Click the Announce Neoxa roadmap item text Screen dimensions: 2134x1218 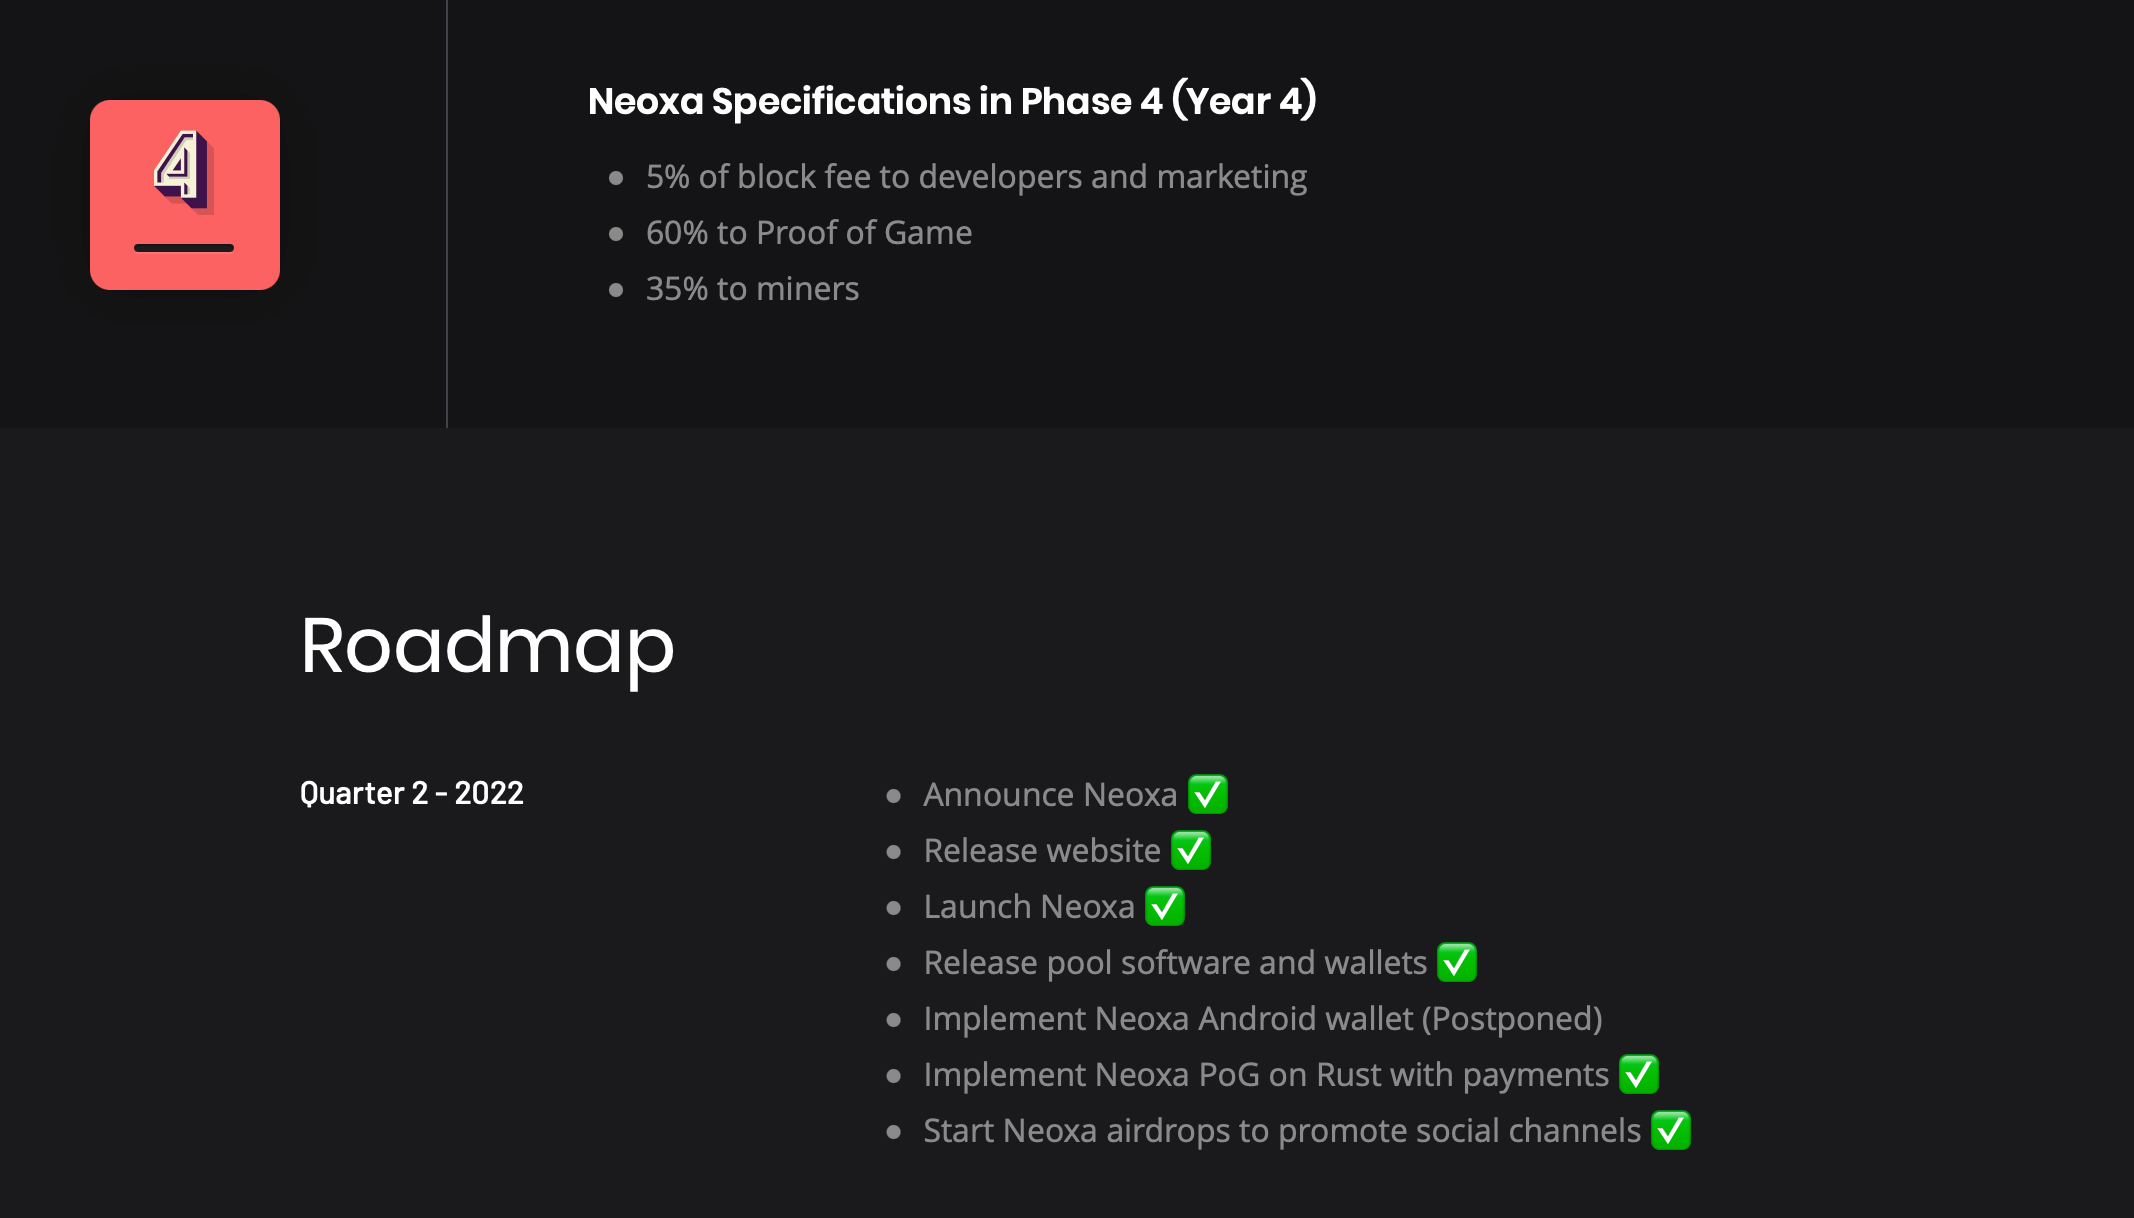(x=1049, y=795)
